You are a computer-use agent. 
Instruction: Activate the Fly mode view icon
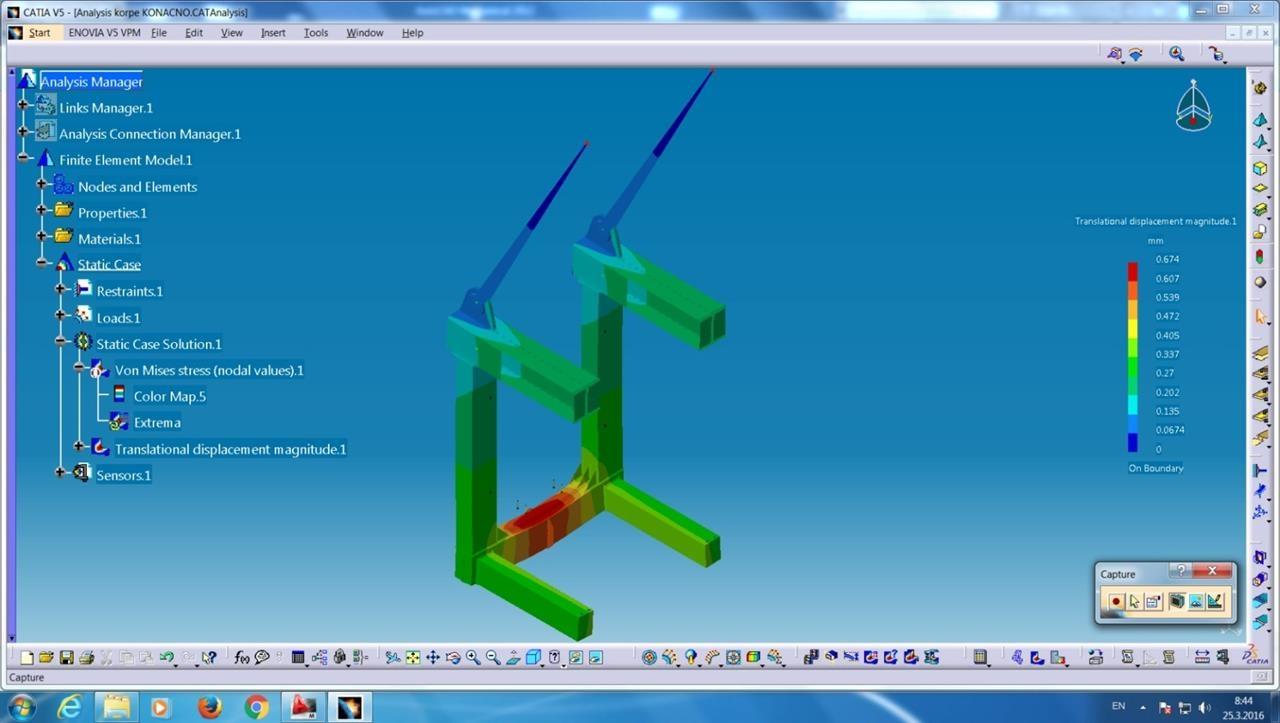click(393, 657)
